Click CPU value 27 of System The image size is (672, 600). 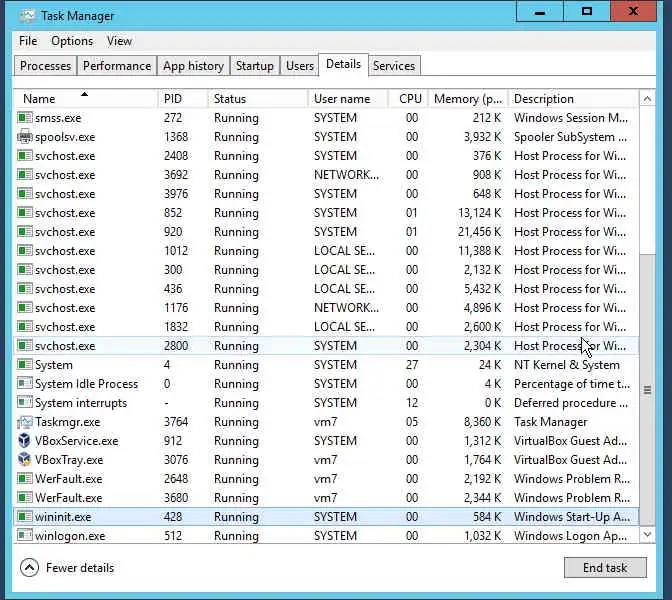(x=411, y=365)
